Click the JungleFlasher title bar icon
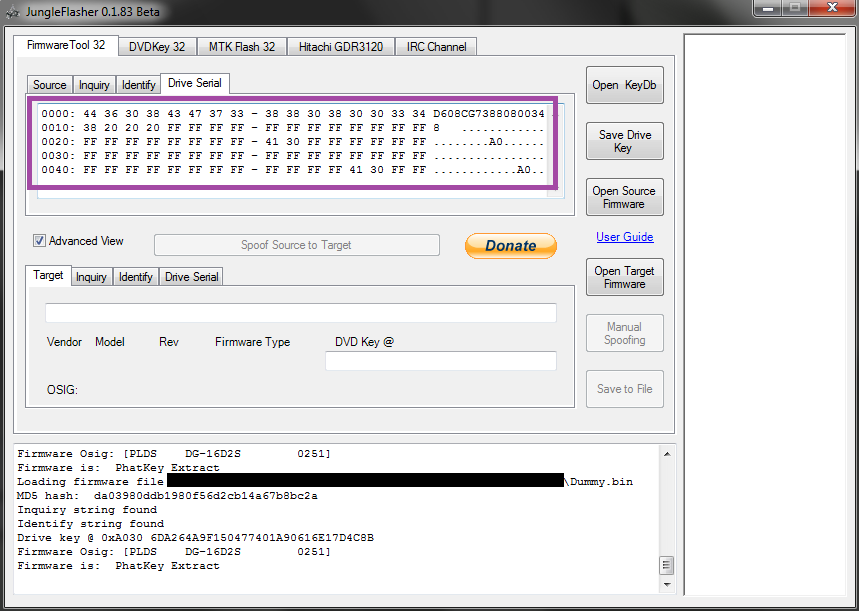The width and height of the screenshot is (859, 611). [x=13, y=12]
